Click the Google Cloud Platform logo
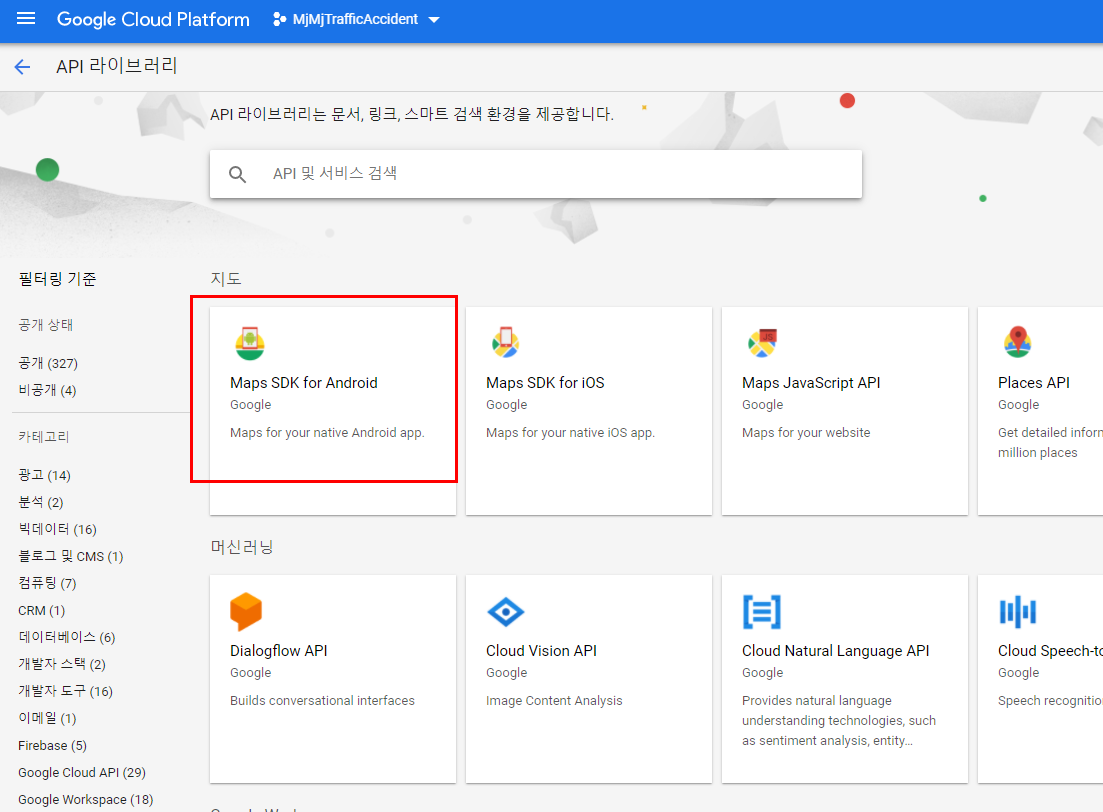 (x=153, y=19)
